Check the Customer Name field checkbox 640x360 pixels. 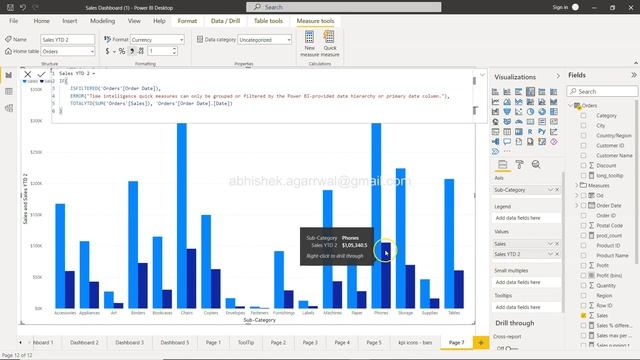583,156
